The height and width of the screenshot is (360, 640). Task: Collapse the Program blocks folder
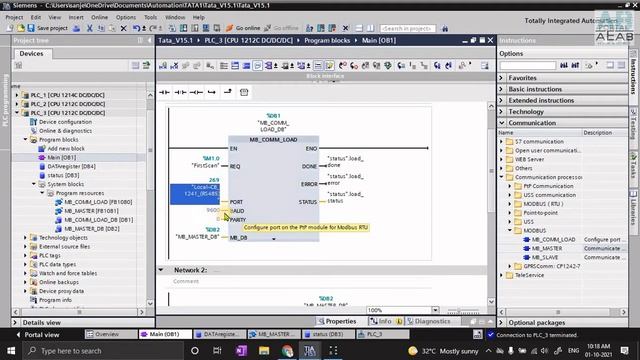click(x=25, y=140)
